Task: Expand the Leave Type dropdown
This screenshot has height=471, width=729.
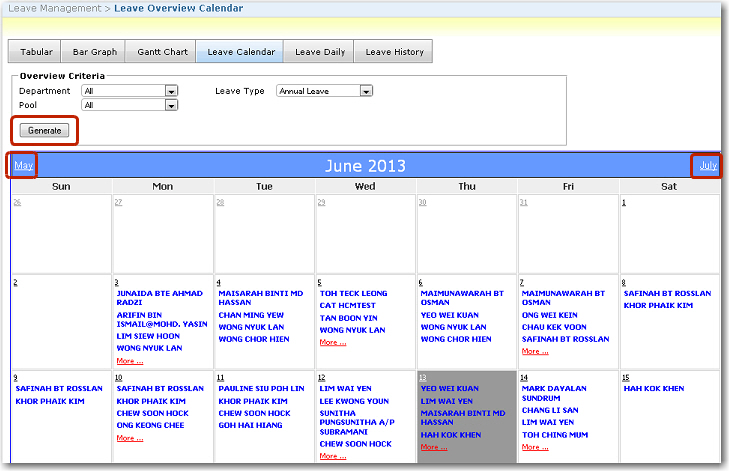Action: (x=366, y=91)
